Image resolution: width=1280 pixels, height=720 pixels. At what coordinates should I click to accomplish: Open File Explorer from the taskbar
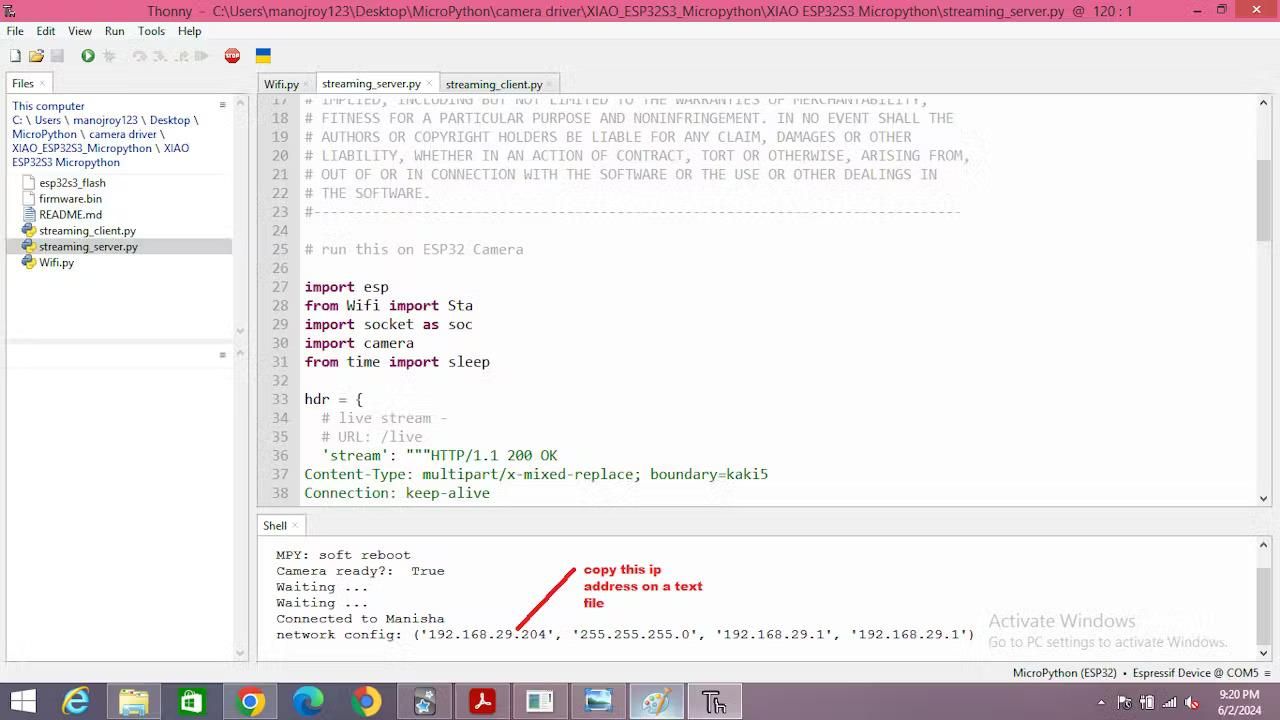pos(134,701)
